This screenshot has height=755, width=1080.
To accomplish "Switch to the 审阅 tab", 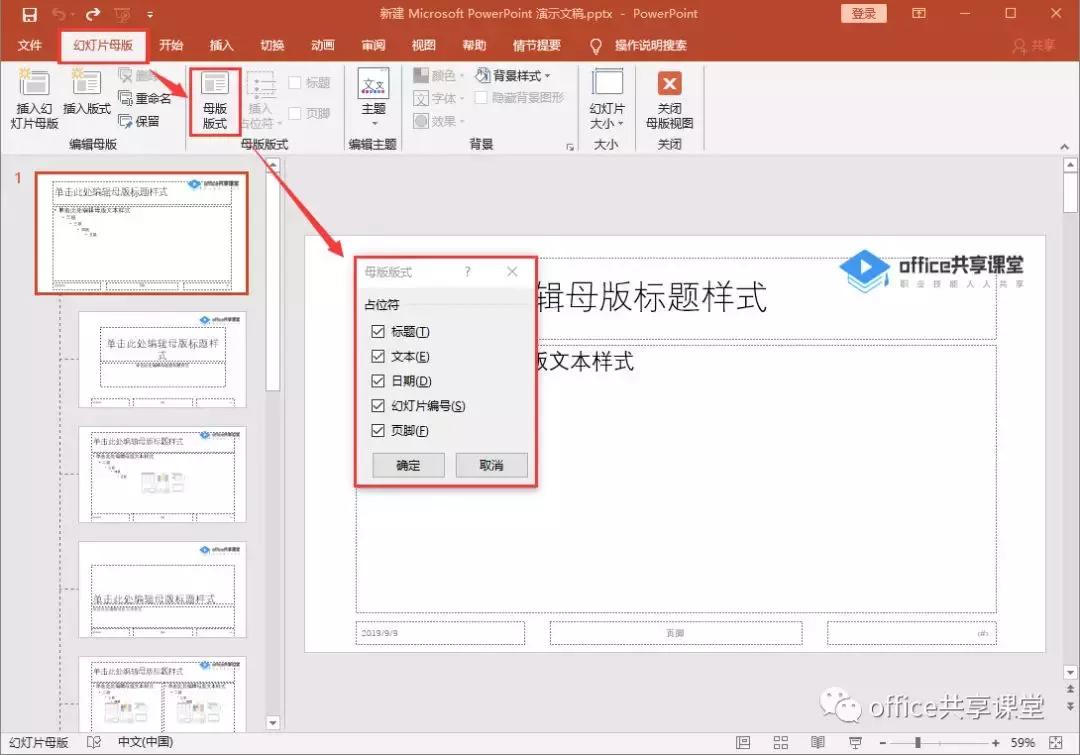I will click(373, 45).
